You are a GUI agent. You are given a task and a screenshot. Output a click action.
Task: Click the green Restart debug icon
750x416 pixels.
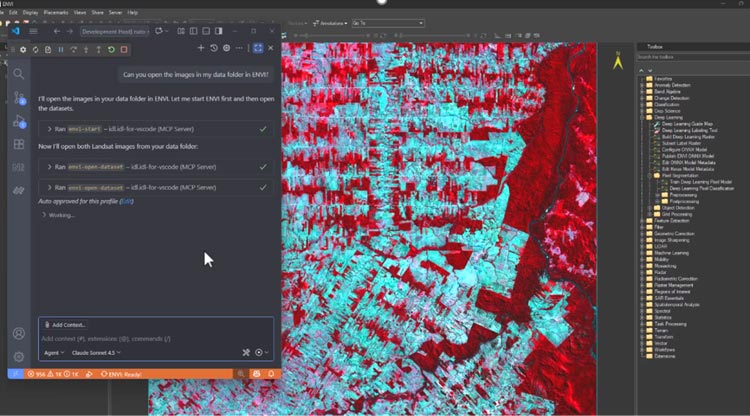coord(111,49)
